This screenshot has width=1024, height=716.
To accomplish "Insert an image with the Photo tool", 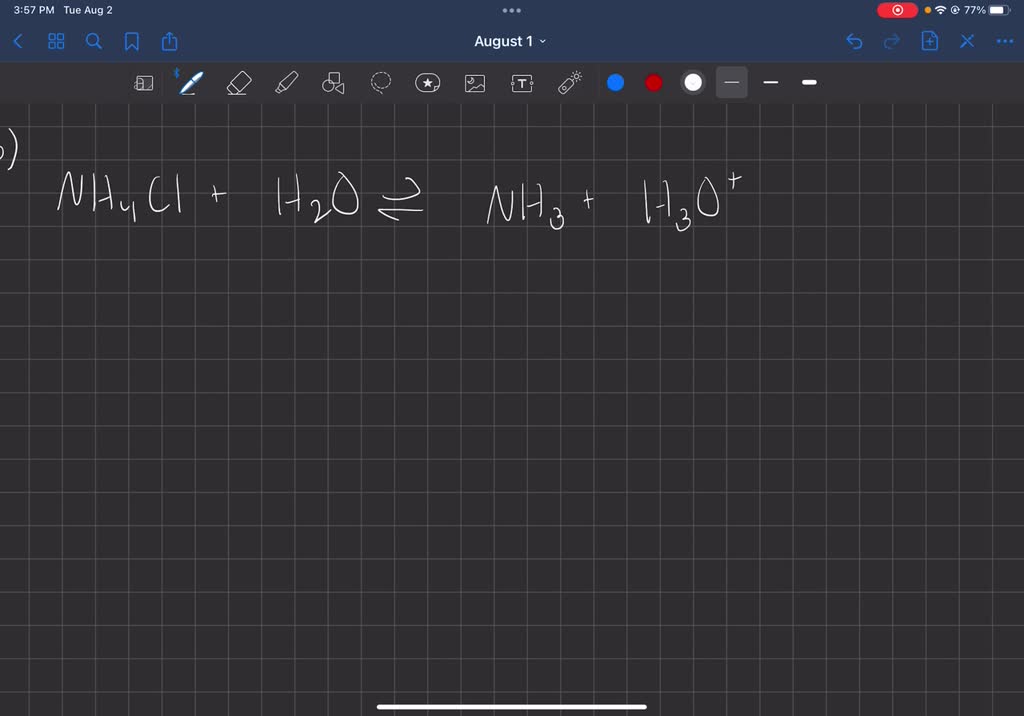I will [x=474, y=83].
